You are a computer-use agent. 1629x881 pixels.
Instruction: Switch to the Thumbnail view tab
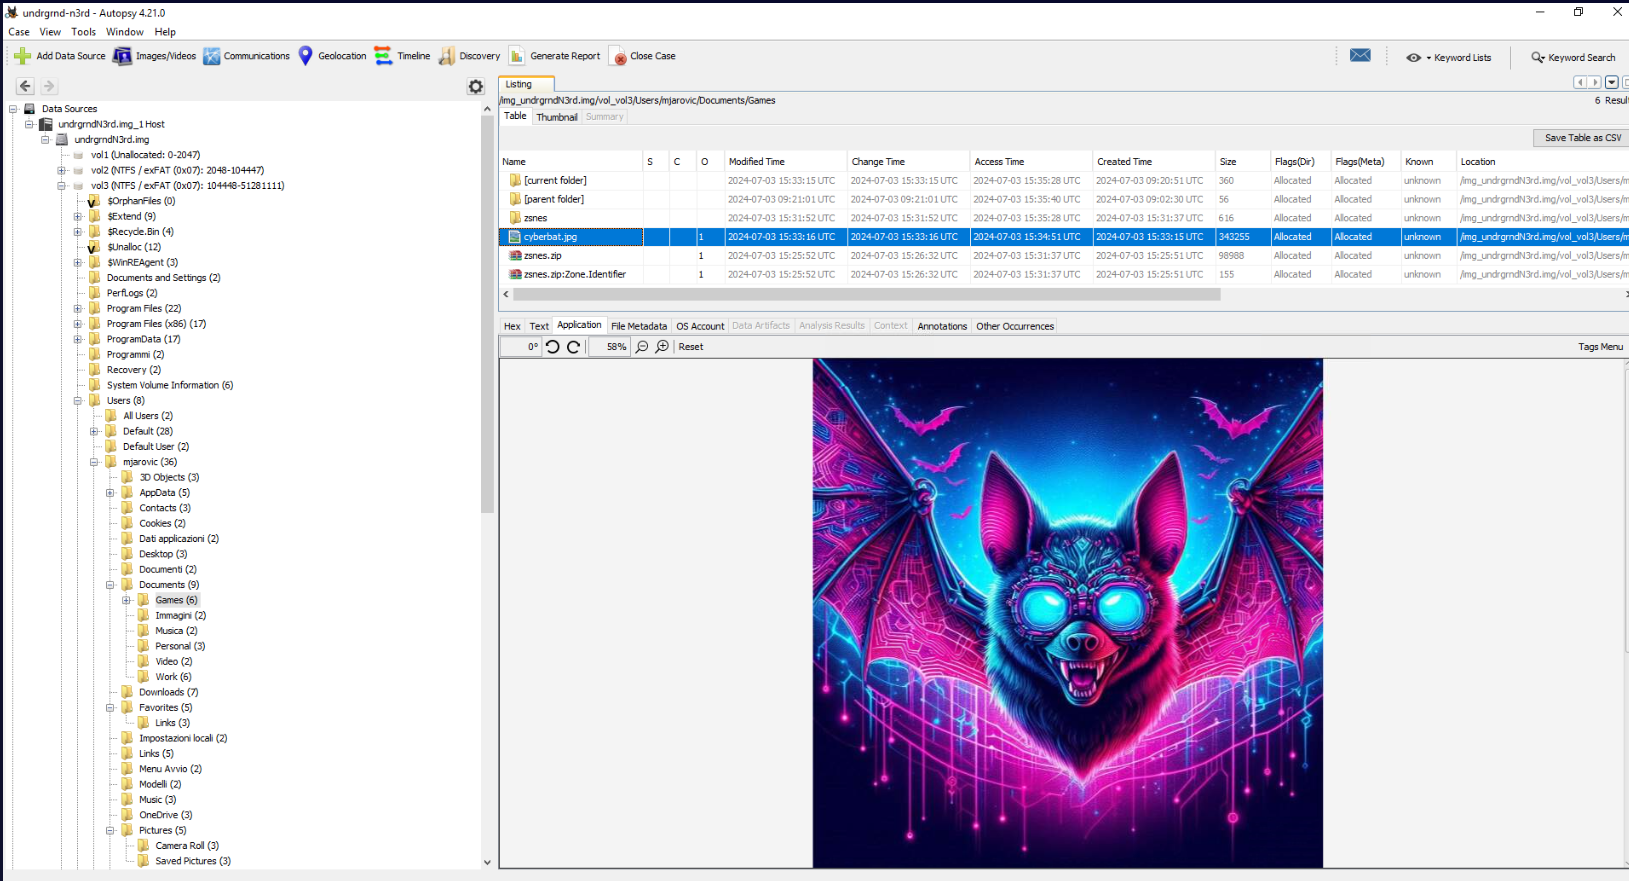coord(557,117)
